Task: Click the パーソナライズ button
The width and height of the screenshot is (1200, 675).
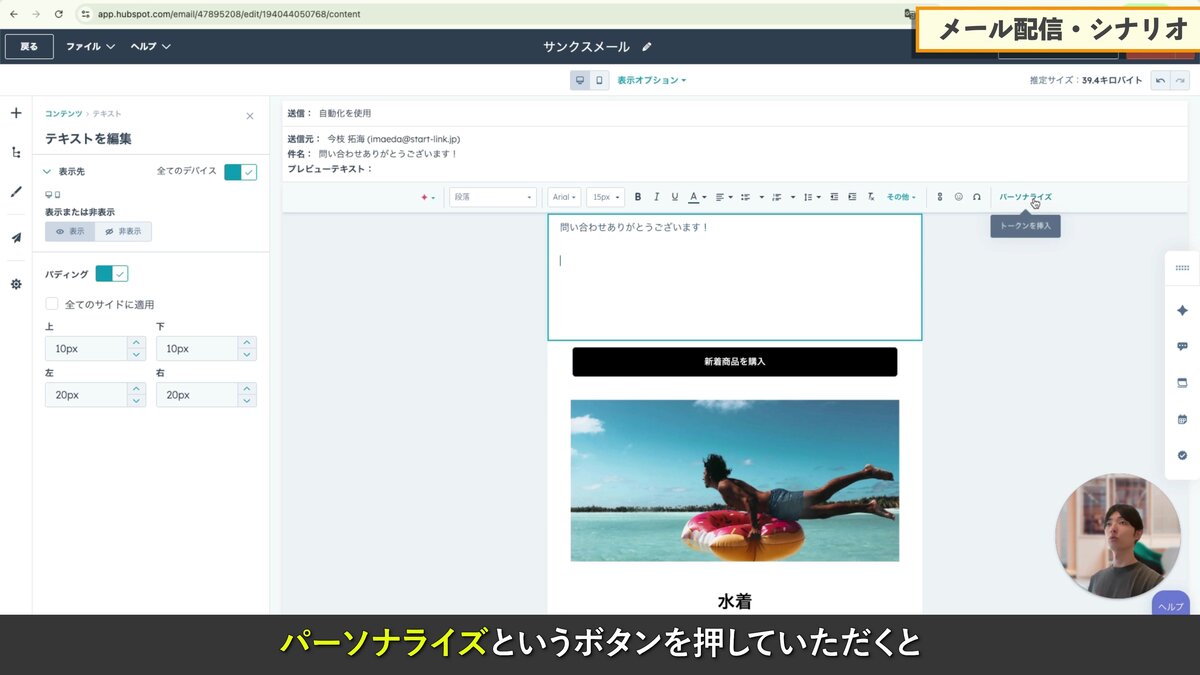Action: (x=1026, y=196)
